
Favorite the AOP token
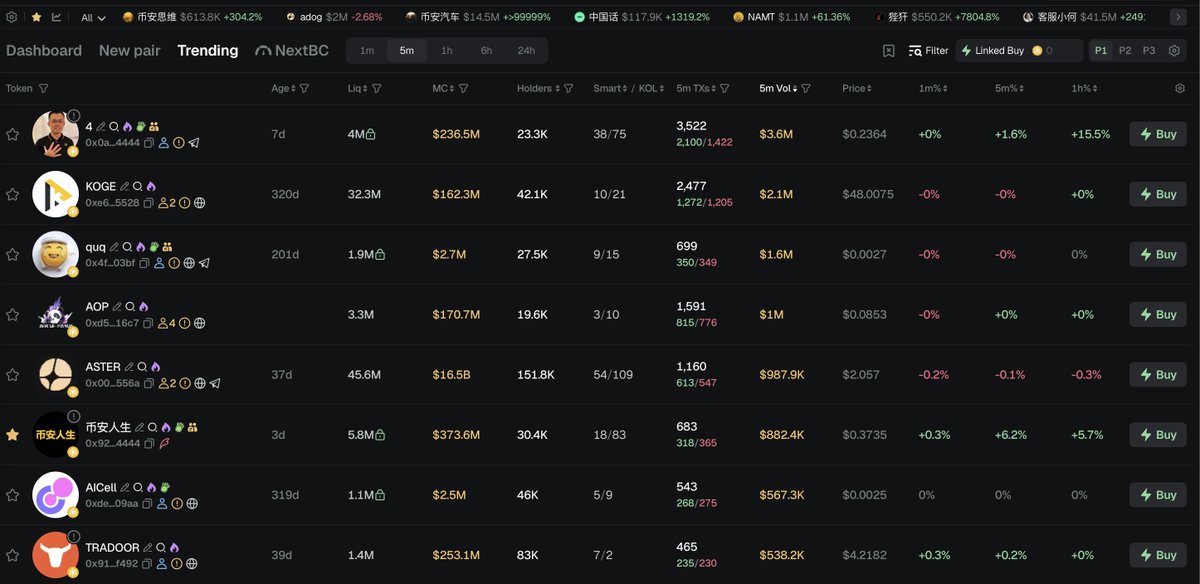pyautogui.click(x=12, y=314)
